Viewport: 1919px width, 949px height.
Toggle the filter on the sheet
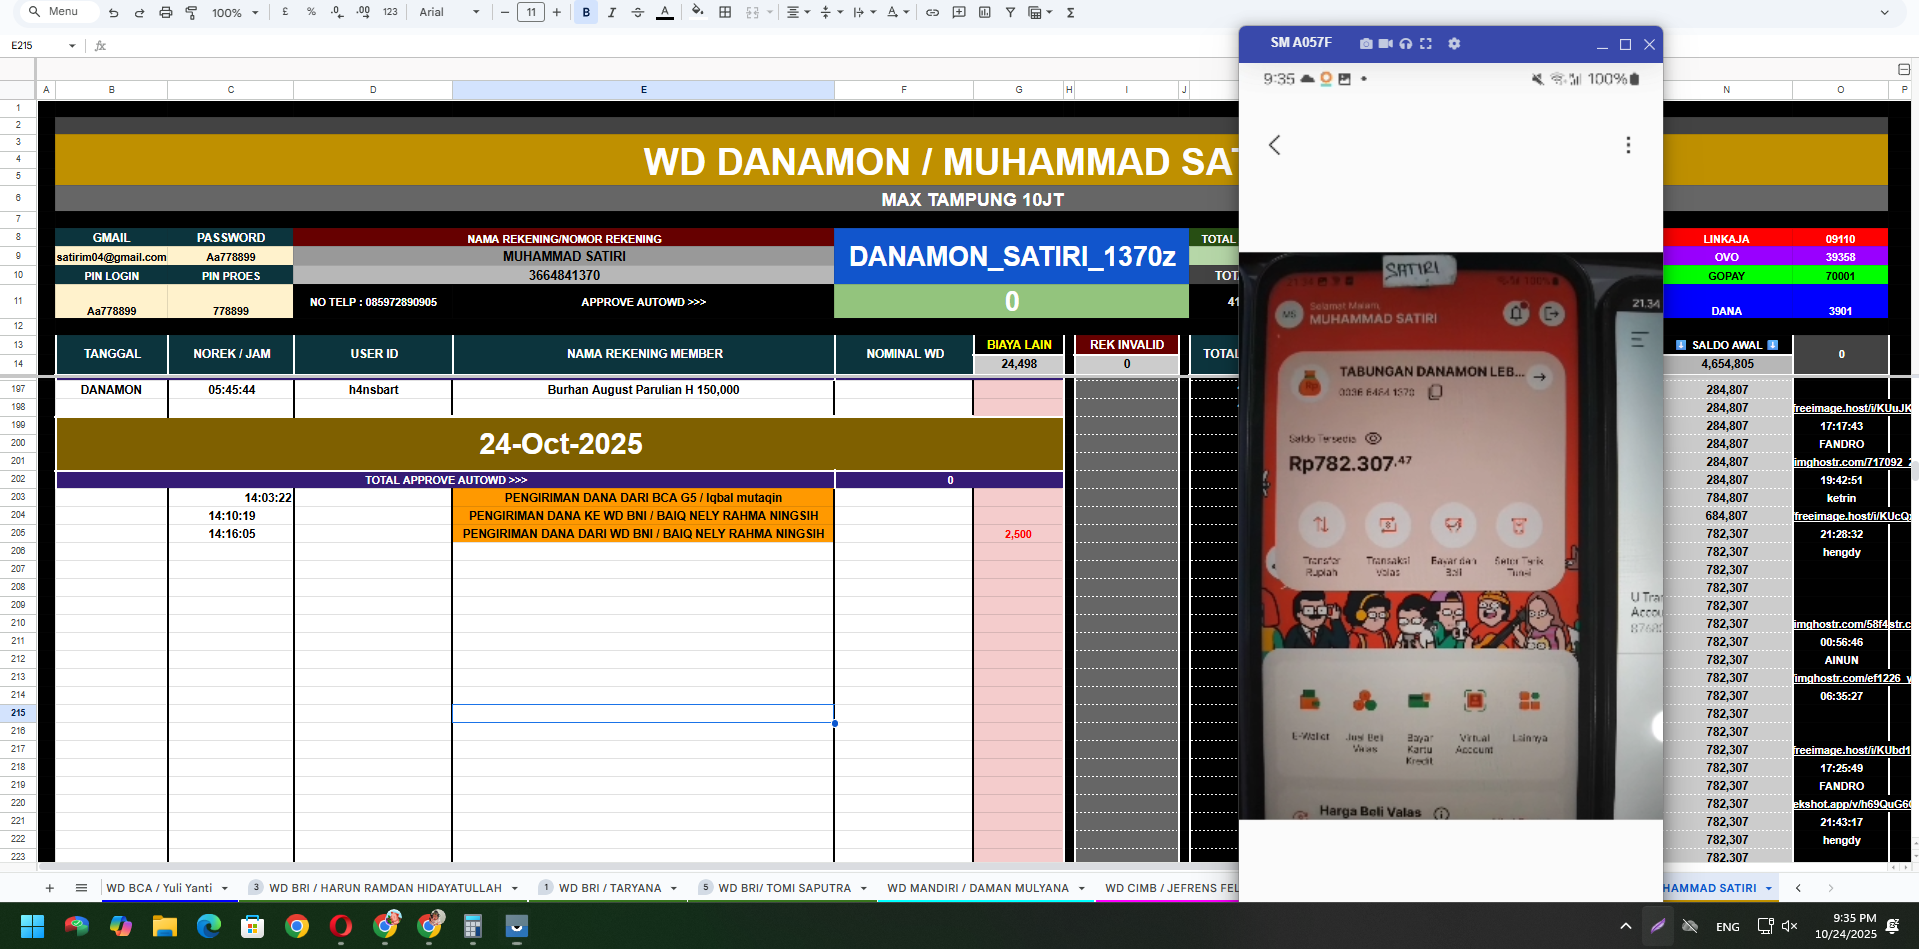[1010, 12]
